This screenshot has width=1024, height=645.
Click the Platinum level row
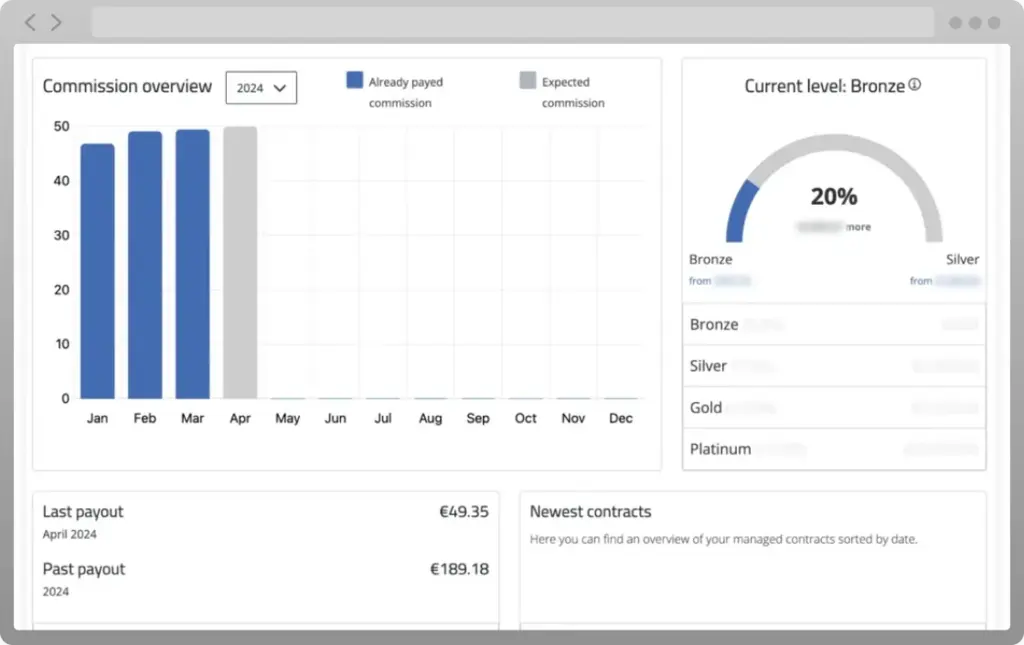[x=833, y=449]
